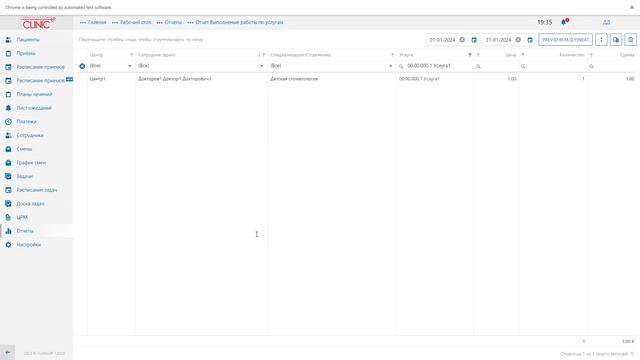Collapse sidebar with bottom-left back arrow
640x360 pixels.
8,353
